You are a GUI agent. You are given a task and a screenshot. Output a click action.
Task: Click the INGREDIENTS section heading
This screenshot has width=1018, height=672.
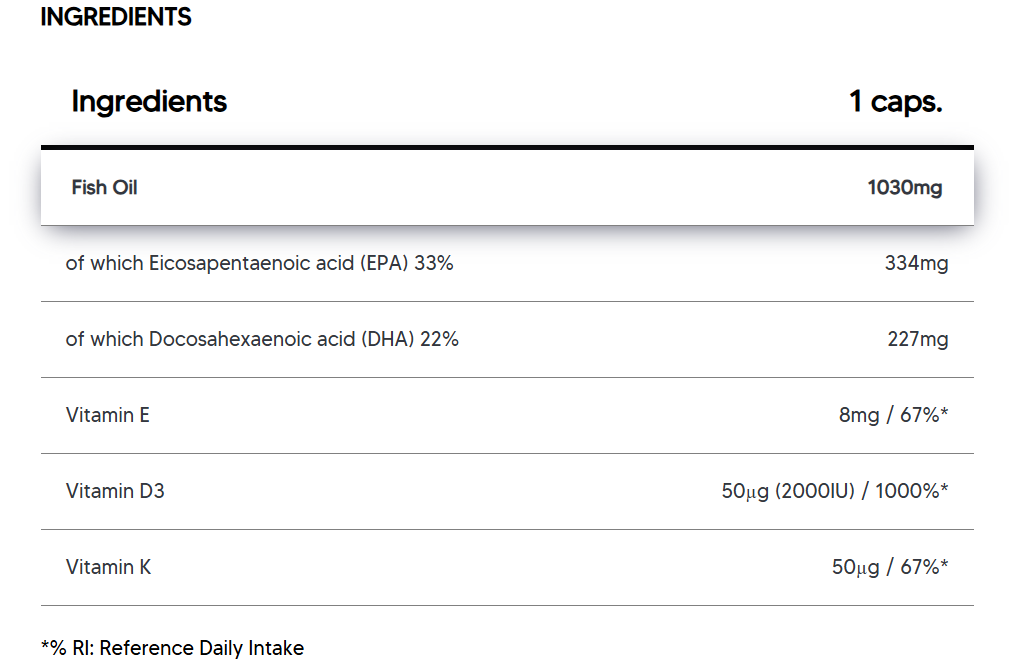coord(116,17)
